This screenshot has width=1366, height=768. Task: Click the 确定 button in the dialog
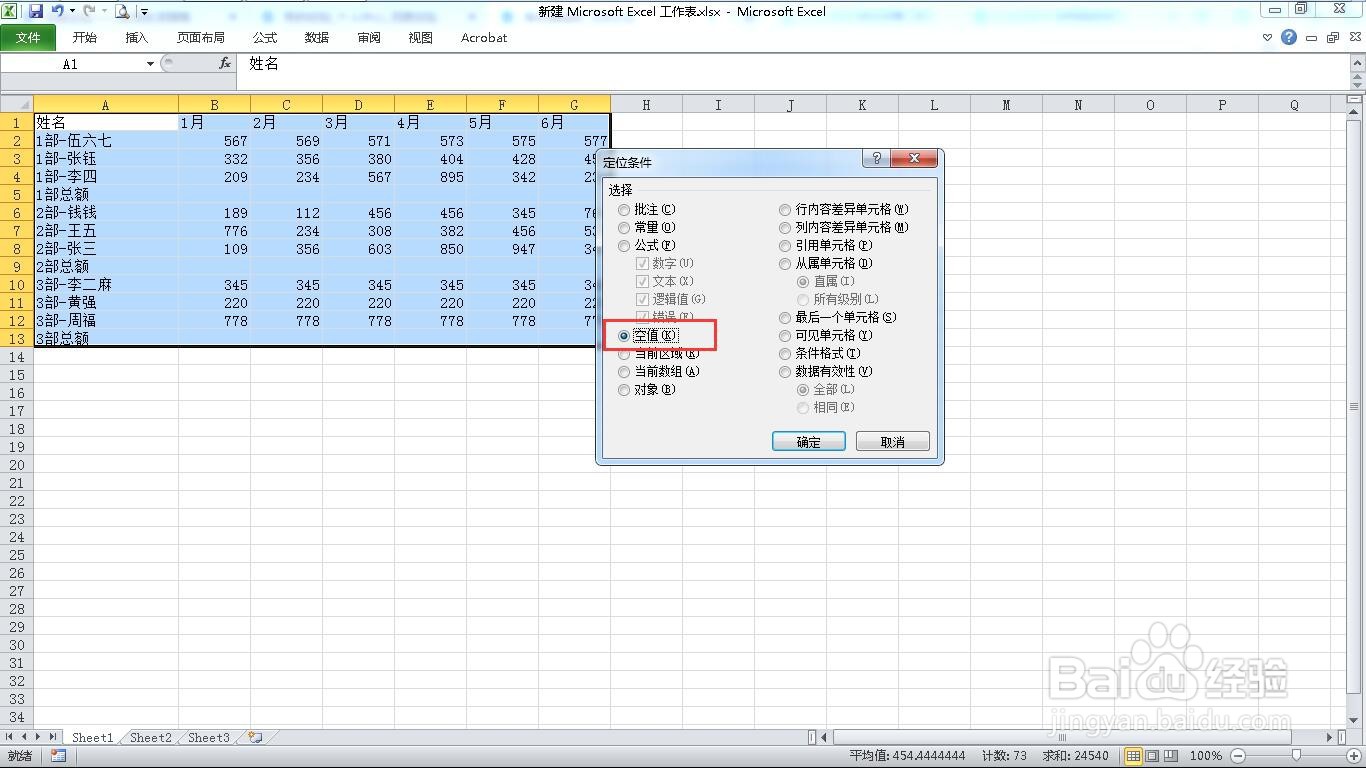pyautogui.click(x=809, y=442)
